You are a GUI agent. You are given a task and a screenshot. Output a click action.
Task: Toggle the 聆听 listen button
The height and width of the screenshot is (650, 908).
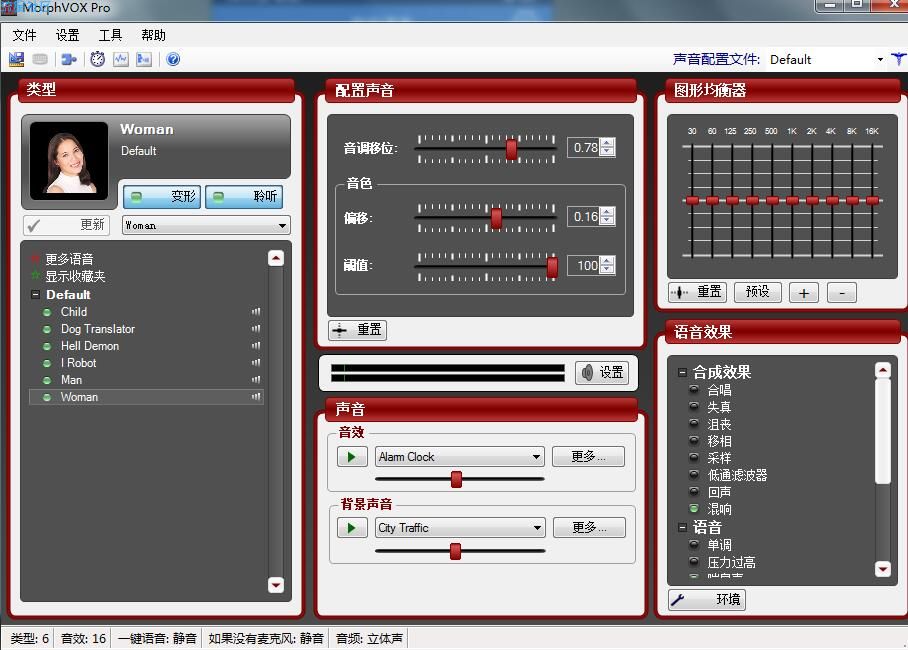point(244,196)
